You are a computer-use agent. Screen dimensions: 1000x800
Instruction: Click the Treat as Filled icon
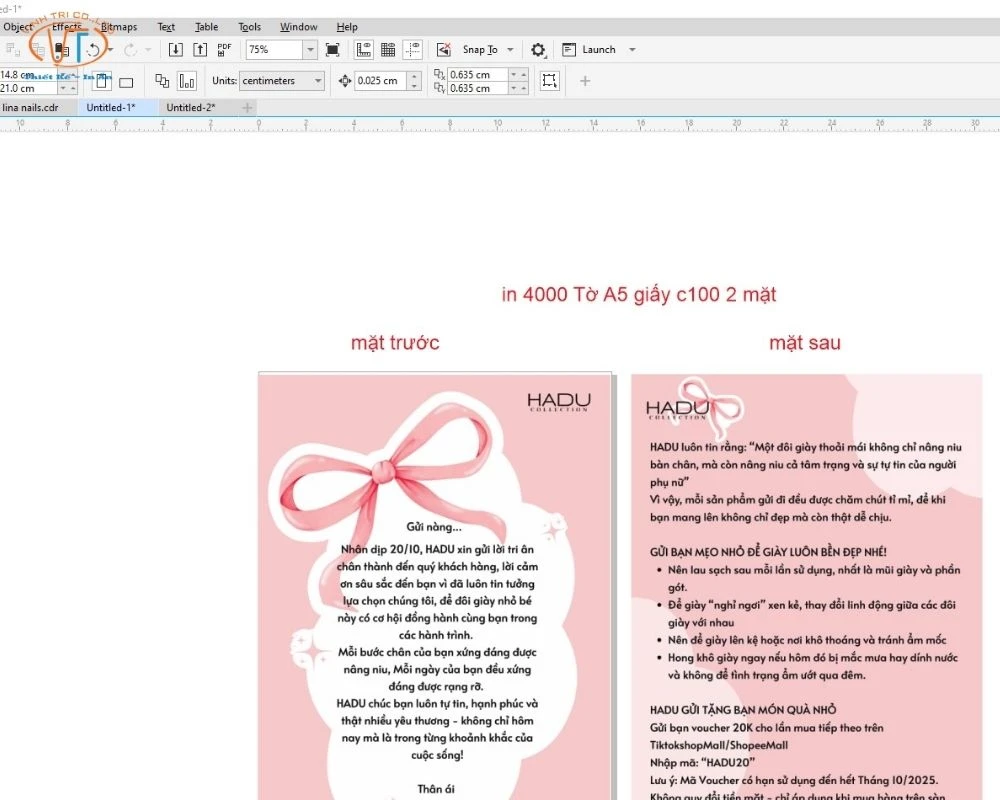click(x=549, y=80)
